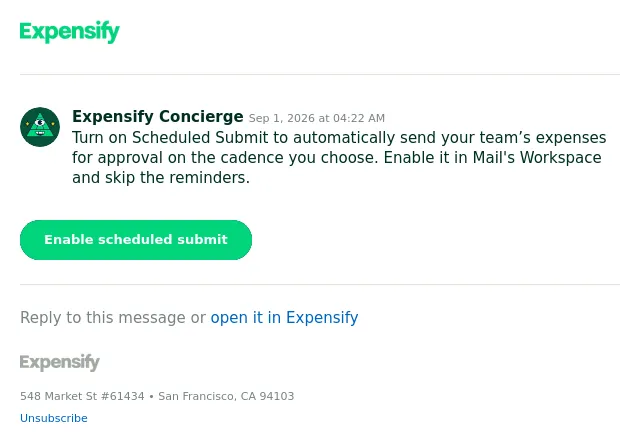Click San Francisco, CA 94103 text
Viewport: 640px width, 446px height.
[226, 396]
